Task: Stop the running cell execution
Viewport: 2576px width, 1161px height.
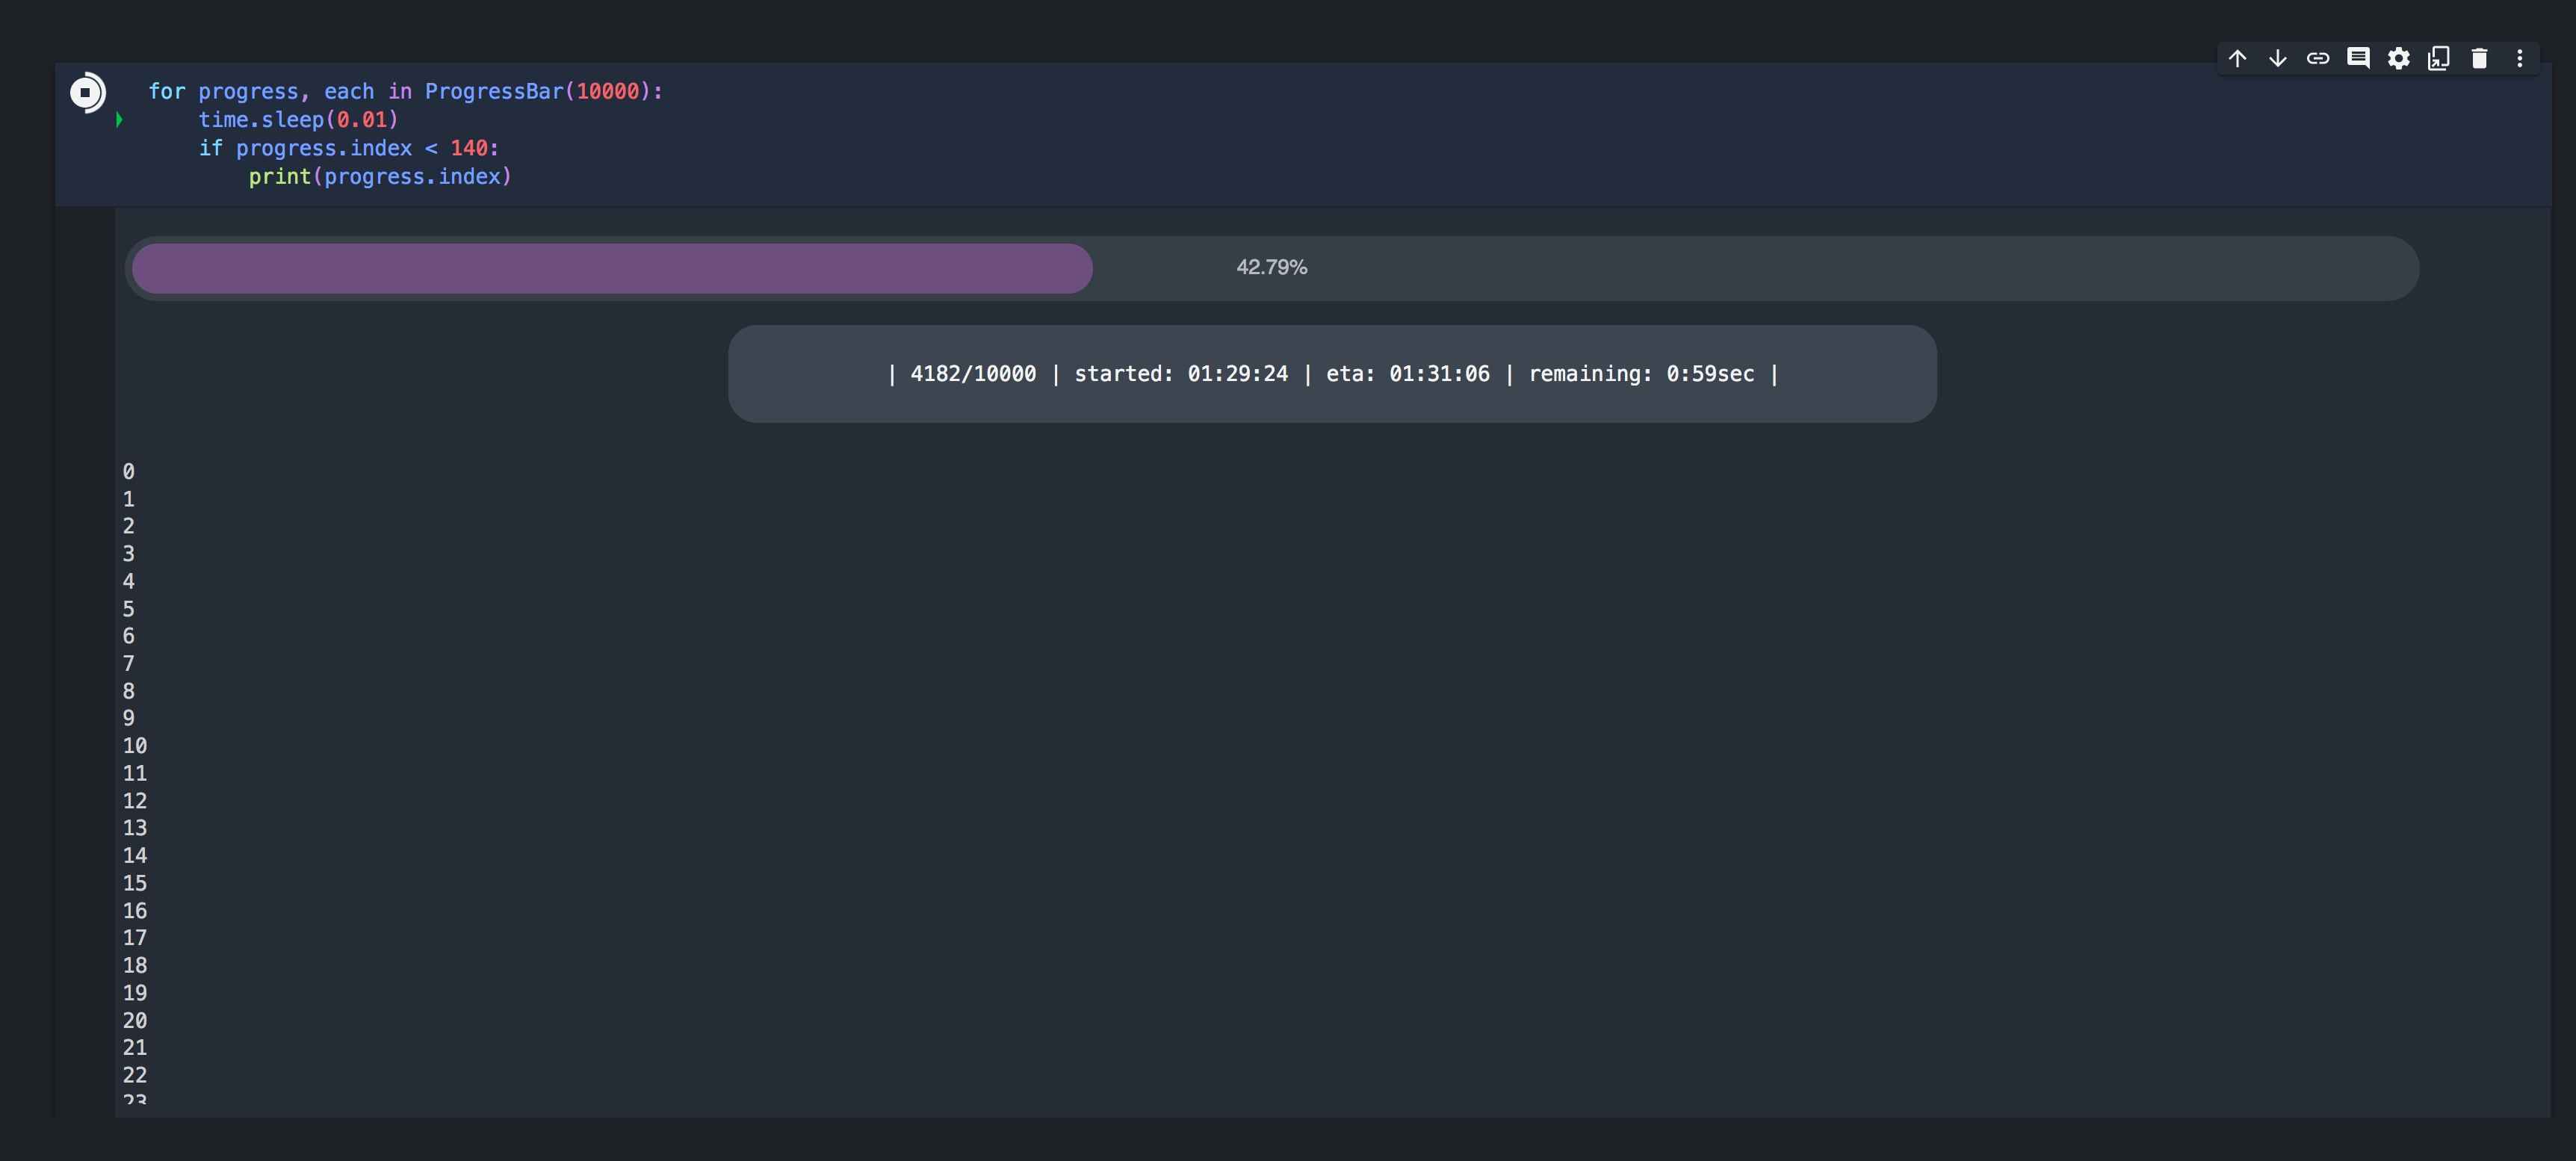Action: coord(86,92)
